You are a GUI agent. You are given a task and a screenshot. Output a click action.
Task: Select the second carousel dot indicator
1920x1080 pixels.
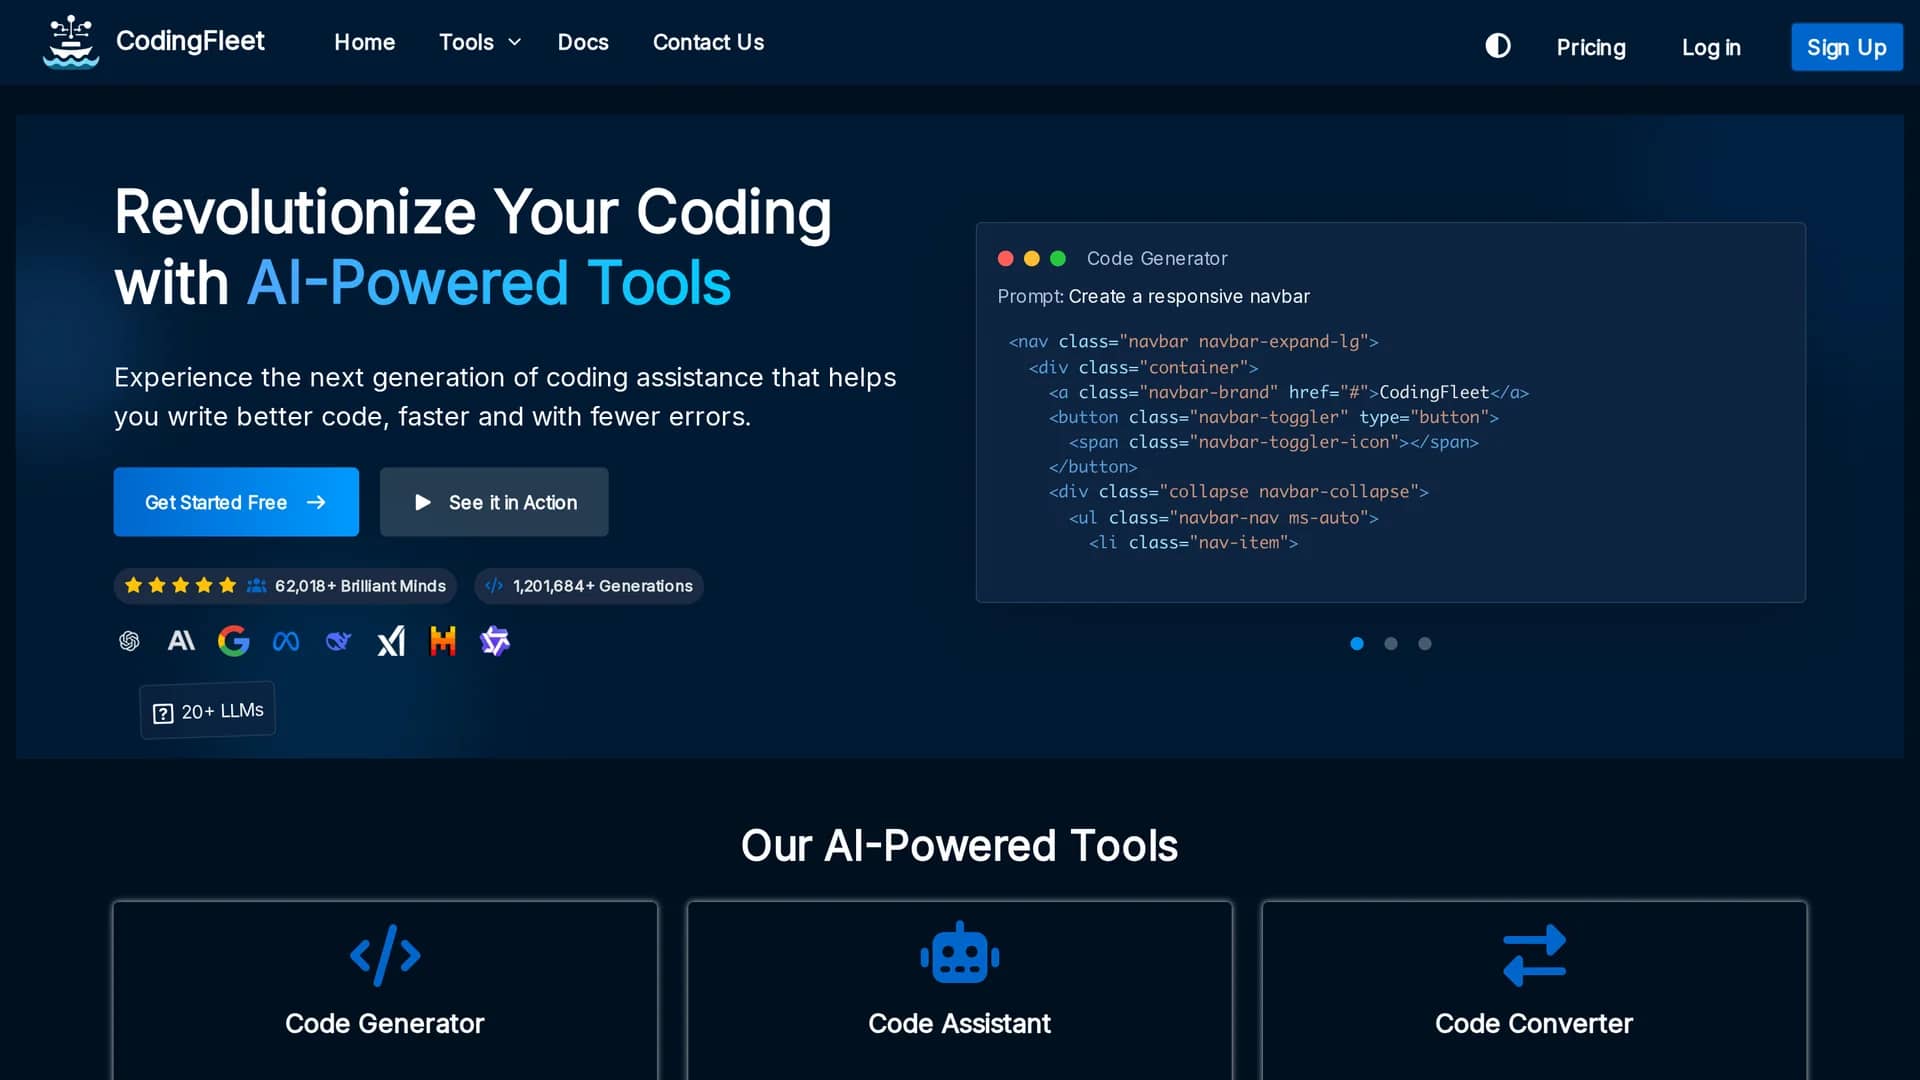[1391, 644]
